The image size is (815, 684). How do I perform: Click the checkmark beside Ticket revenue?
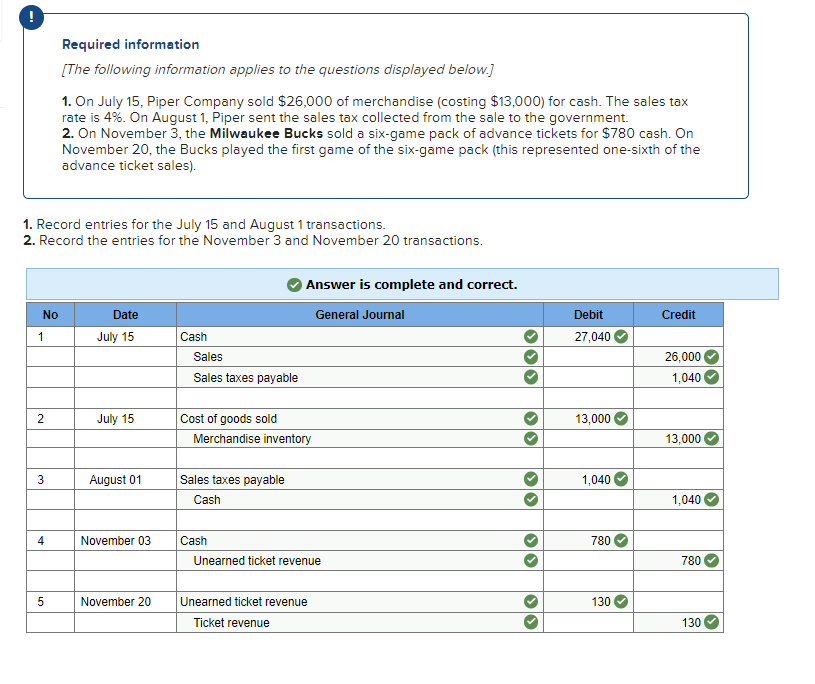tap(530, 621)
